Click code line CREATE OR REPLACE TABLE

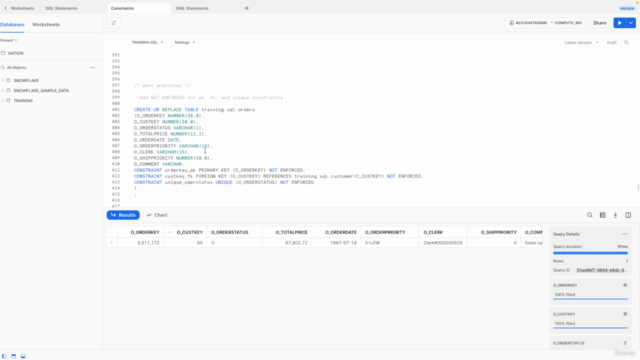tap(194, 110)
